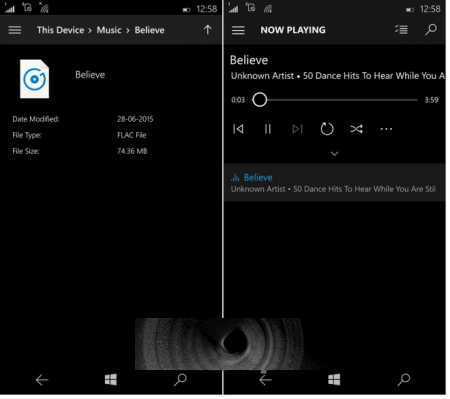450x399 pixels.
Task: Click the Unknown Artist album line in player
Action: (338, 76)
